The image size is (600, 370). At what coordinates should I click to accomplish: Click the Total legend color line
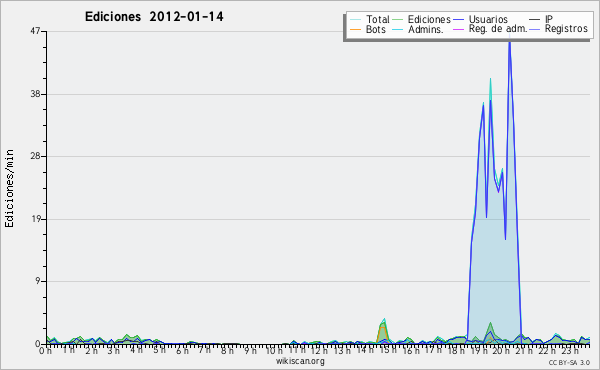pos(355,20)
